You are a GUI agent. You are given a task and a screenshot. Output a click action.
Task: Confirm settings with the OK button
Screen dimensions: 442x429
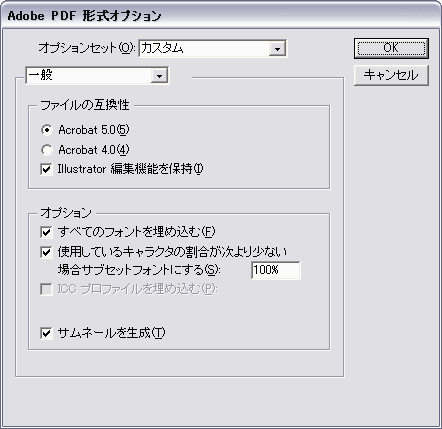(x=391, y=48)
